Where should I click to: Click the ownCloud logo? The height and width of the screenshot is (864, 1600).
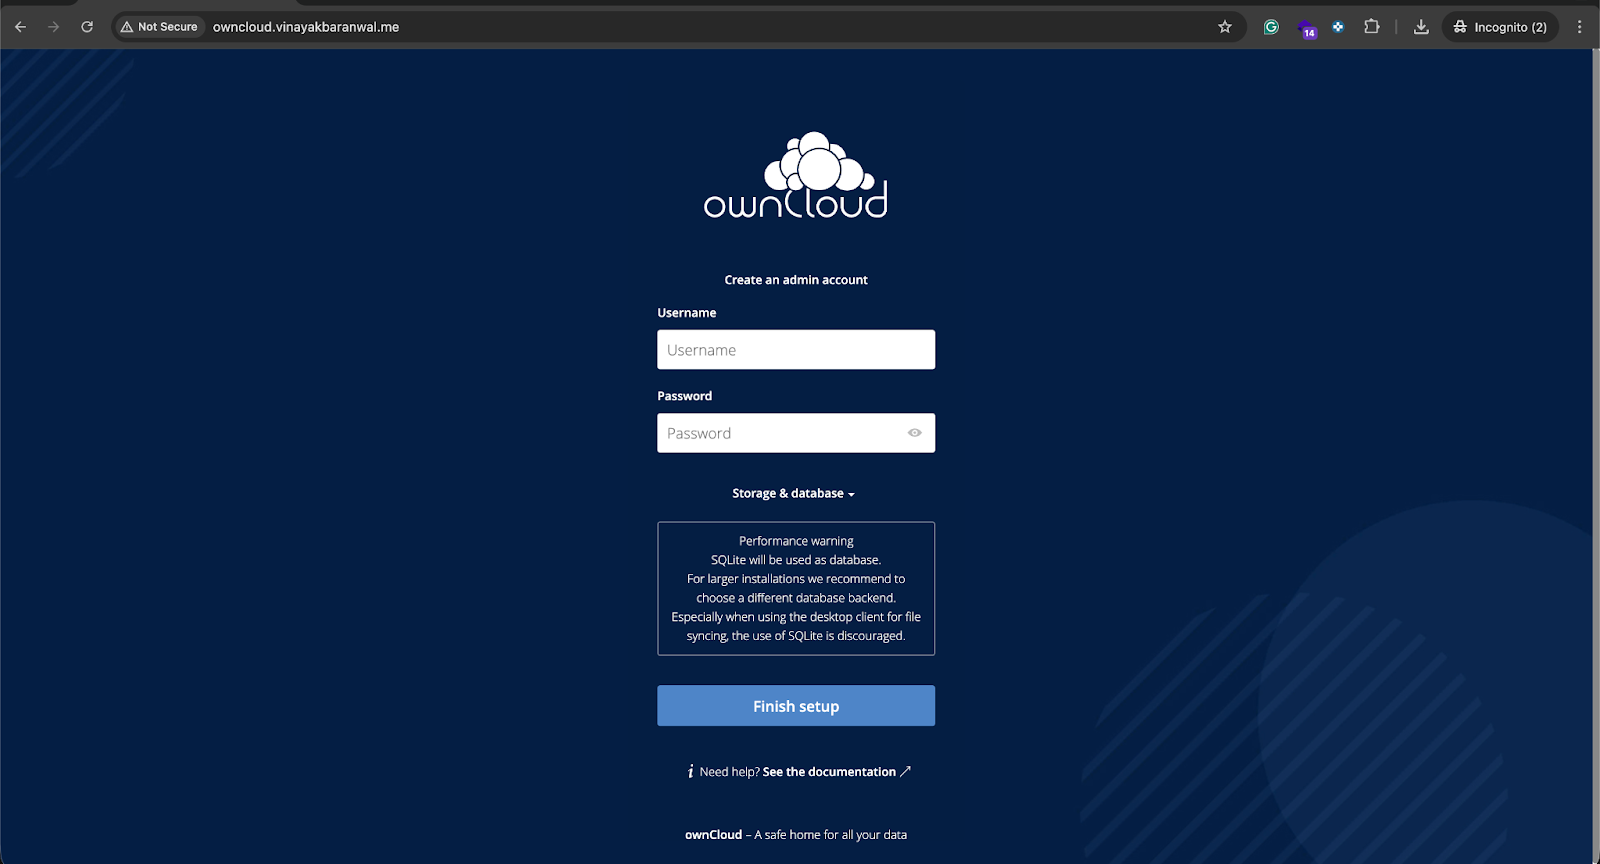point(796,176)
